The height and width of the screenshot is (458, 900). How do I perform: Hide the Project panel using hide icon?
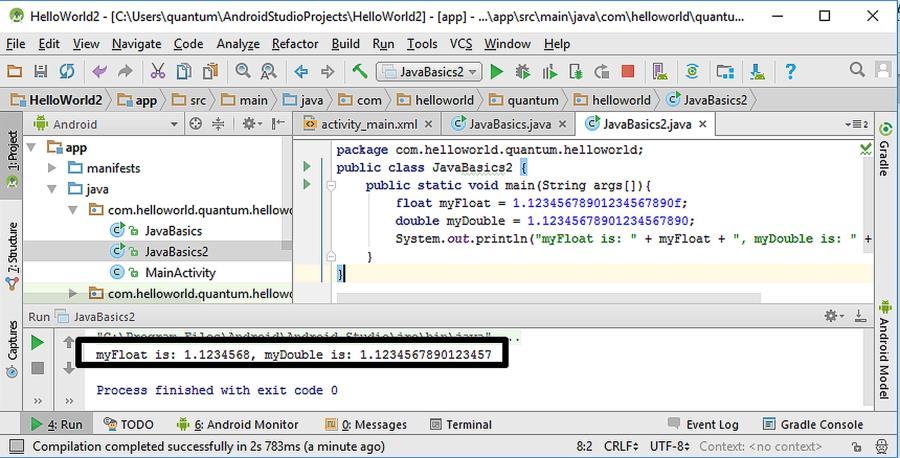click(x=278, y=124)
